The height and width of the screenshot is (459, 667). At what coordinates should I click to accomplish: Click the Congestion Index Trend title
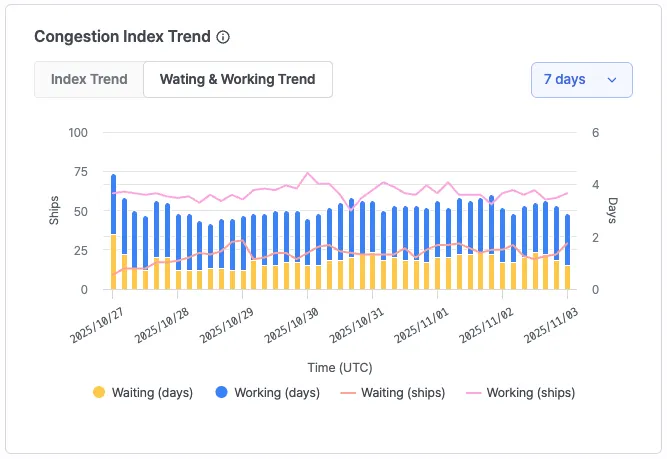122,37
